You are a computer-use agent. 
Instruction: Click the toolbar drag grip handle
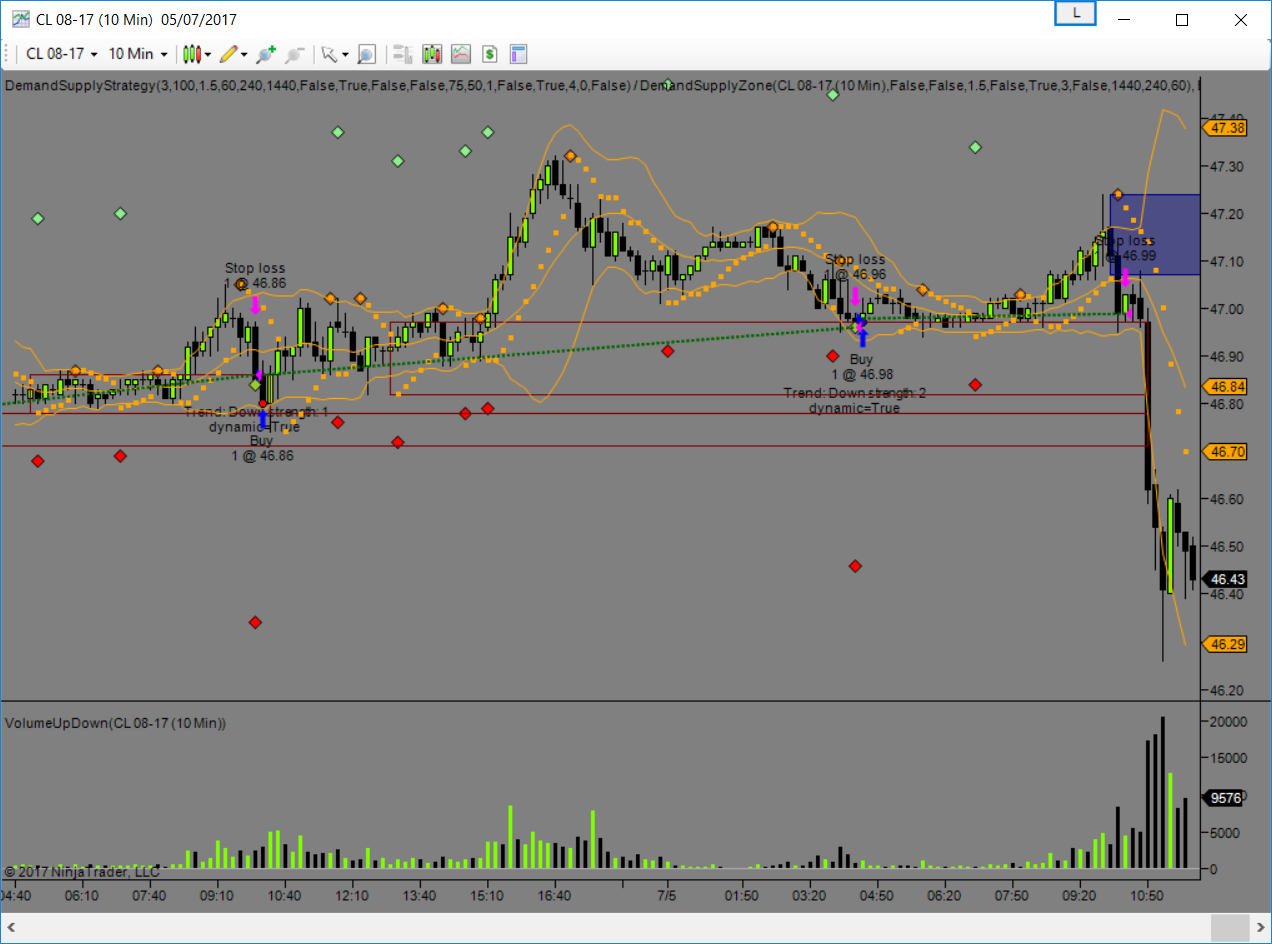pyautogui.click(x=7, y=54)
